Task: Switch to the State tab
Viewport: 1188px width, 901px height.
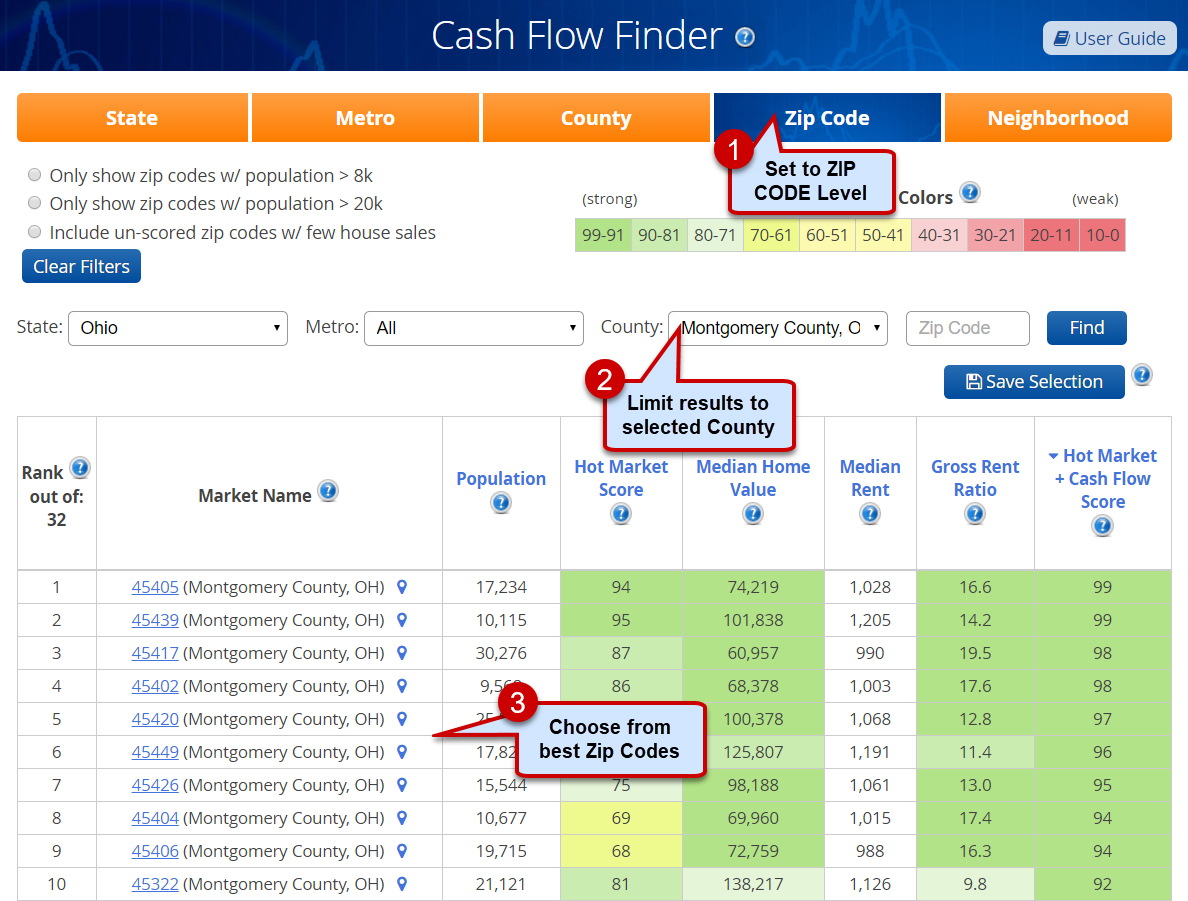Action: 132,117
